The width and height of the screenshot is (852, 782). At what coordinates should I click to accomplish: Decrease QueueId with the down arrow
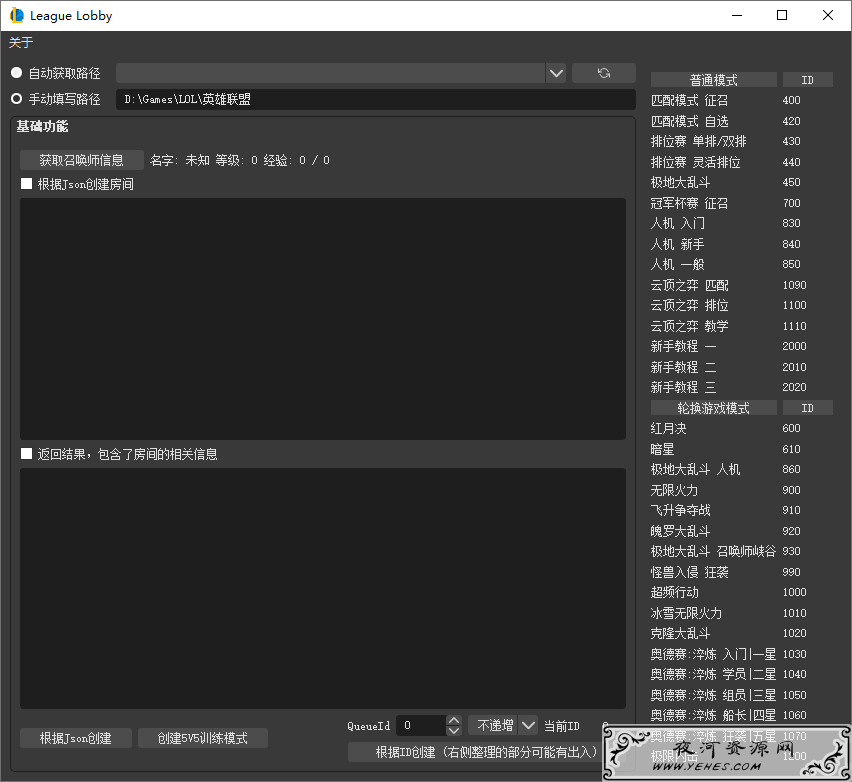click(454, 731)
